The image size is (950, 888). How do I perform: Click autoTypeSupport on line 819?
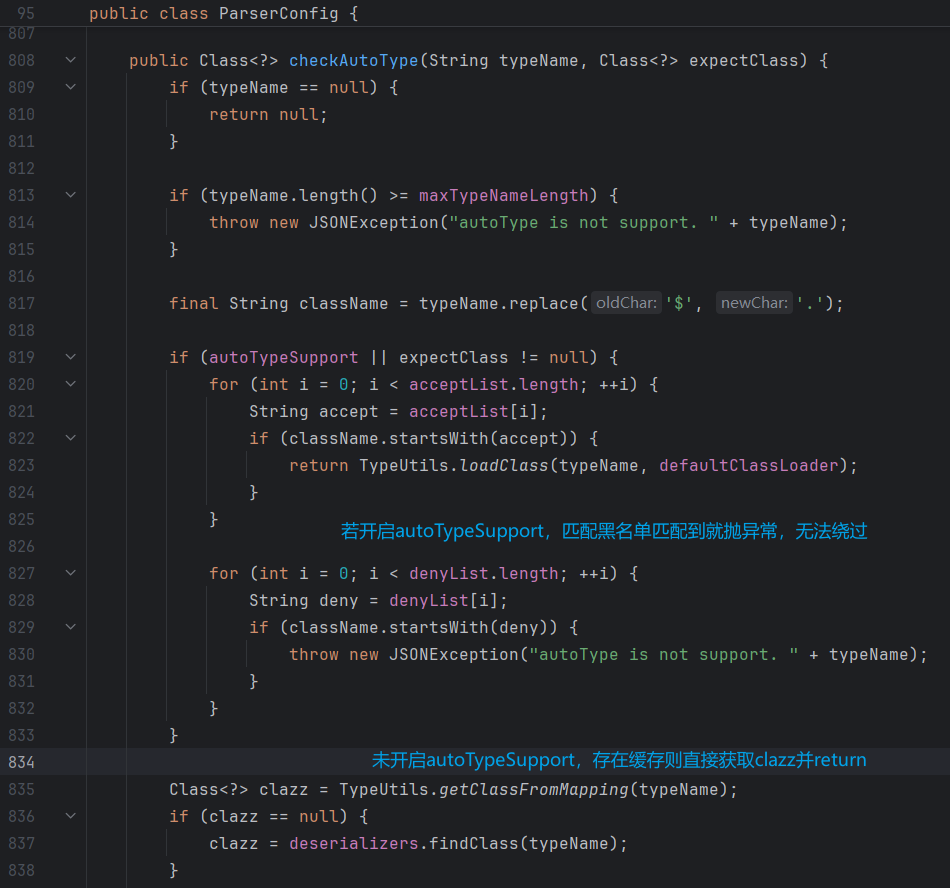click(284, 357)
